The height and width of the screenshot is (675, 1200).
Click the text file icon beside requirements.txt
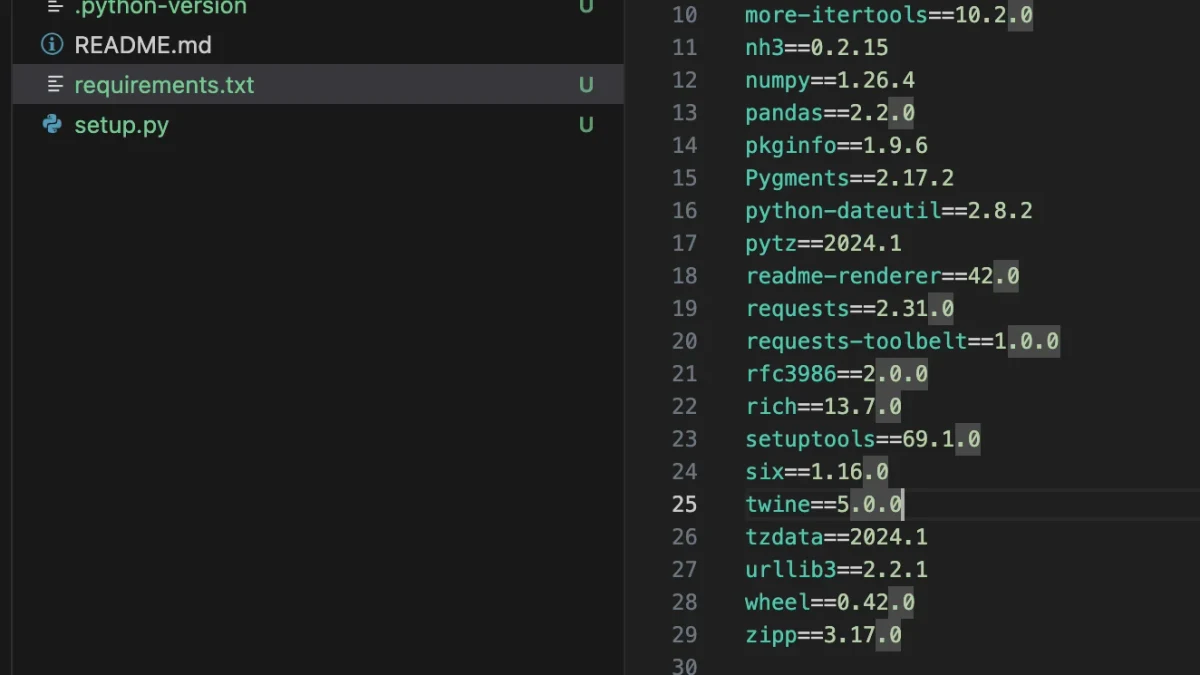click(x=55, y=85)
